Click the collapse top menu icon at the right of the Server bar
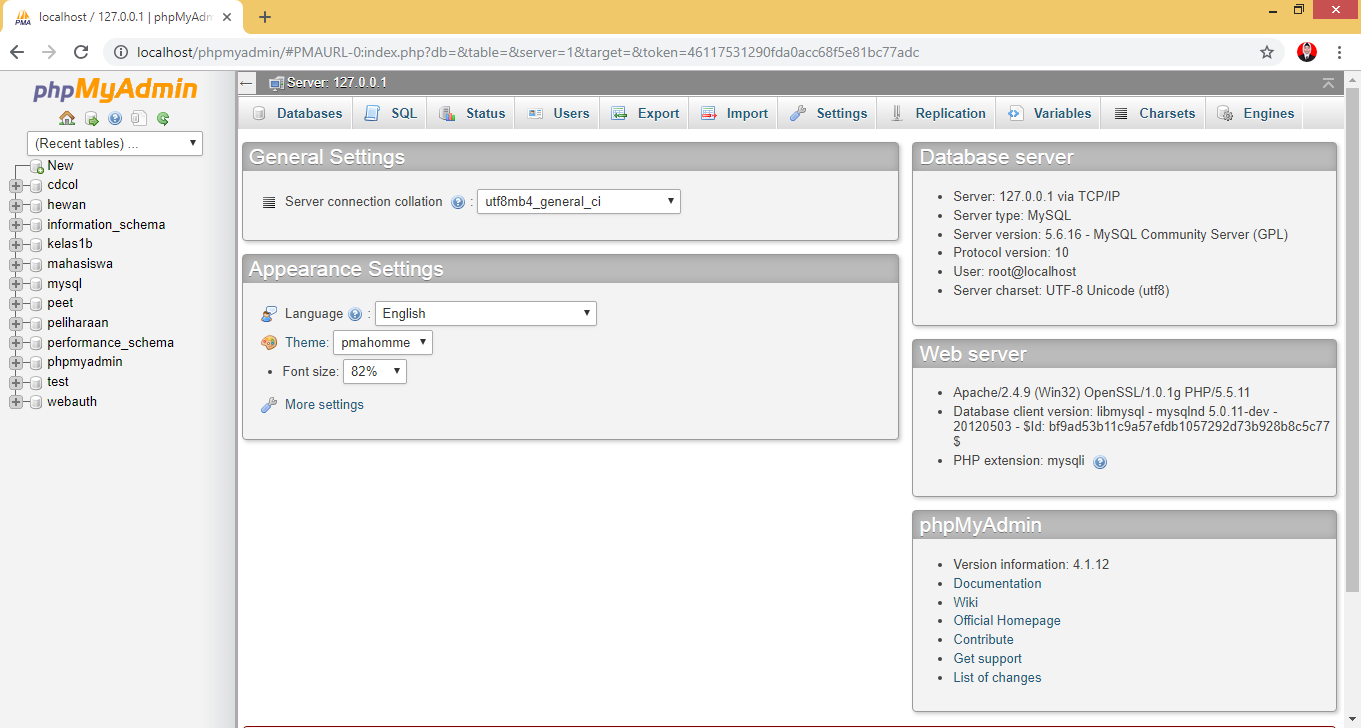 coord(1328,83)
